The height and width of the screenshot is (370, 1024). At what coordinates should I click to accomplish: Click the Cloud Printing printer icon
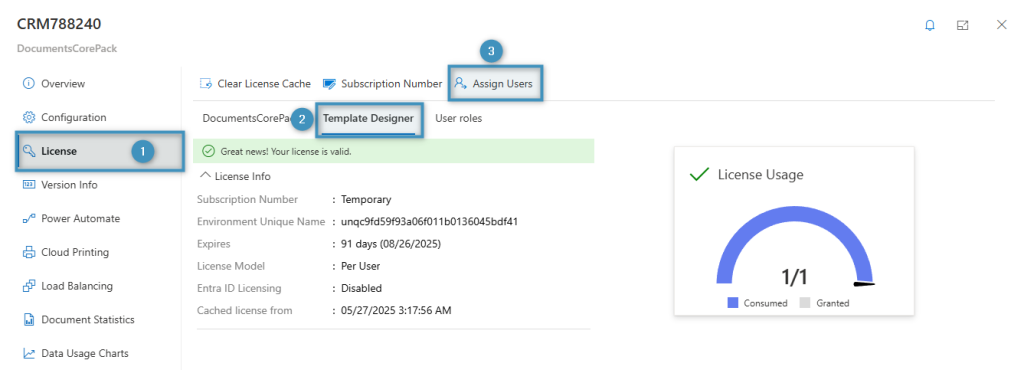coord(28,253)
